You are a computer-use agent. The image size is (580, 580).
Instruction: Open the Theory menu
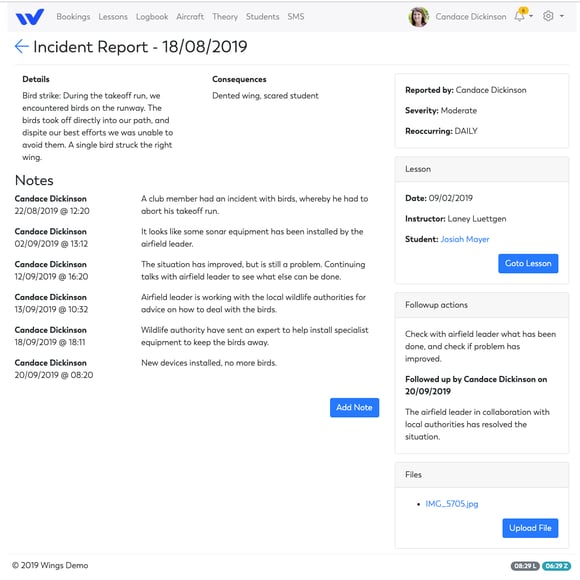(225, 17)
